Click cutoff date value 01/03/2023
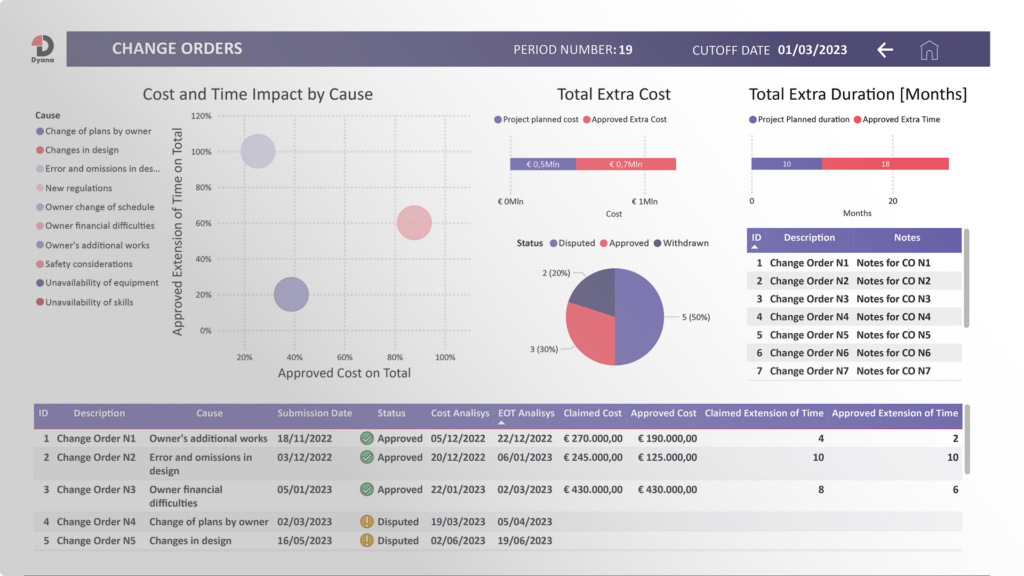 click(812, 50)
